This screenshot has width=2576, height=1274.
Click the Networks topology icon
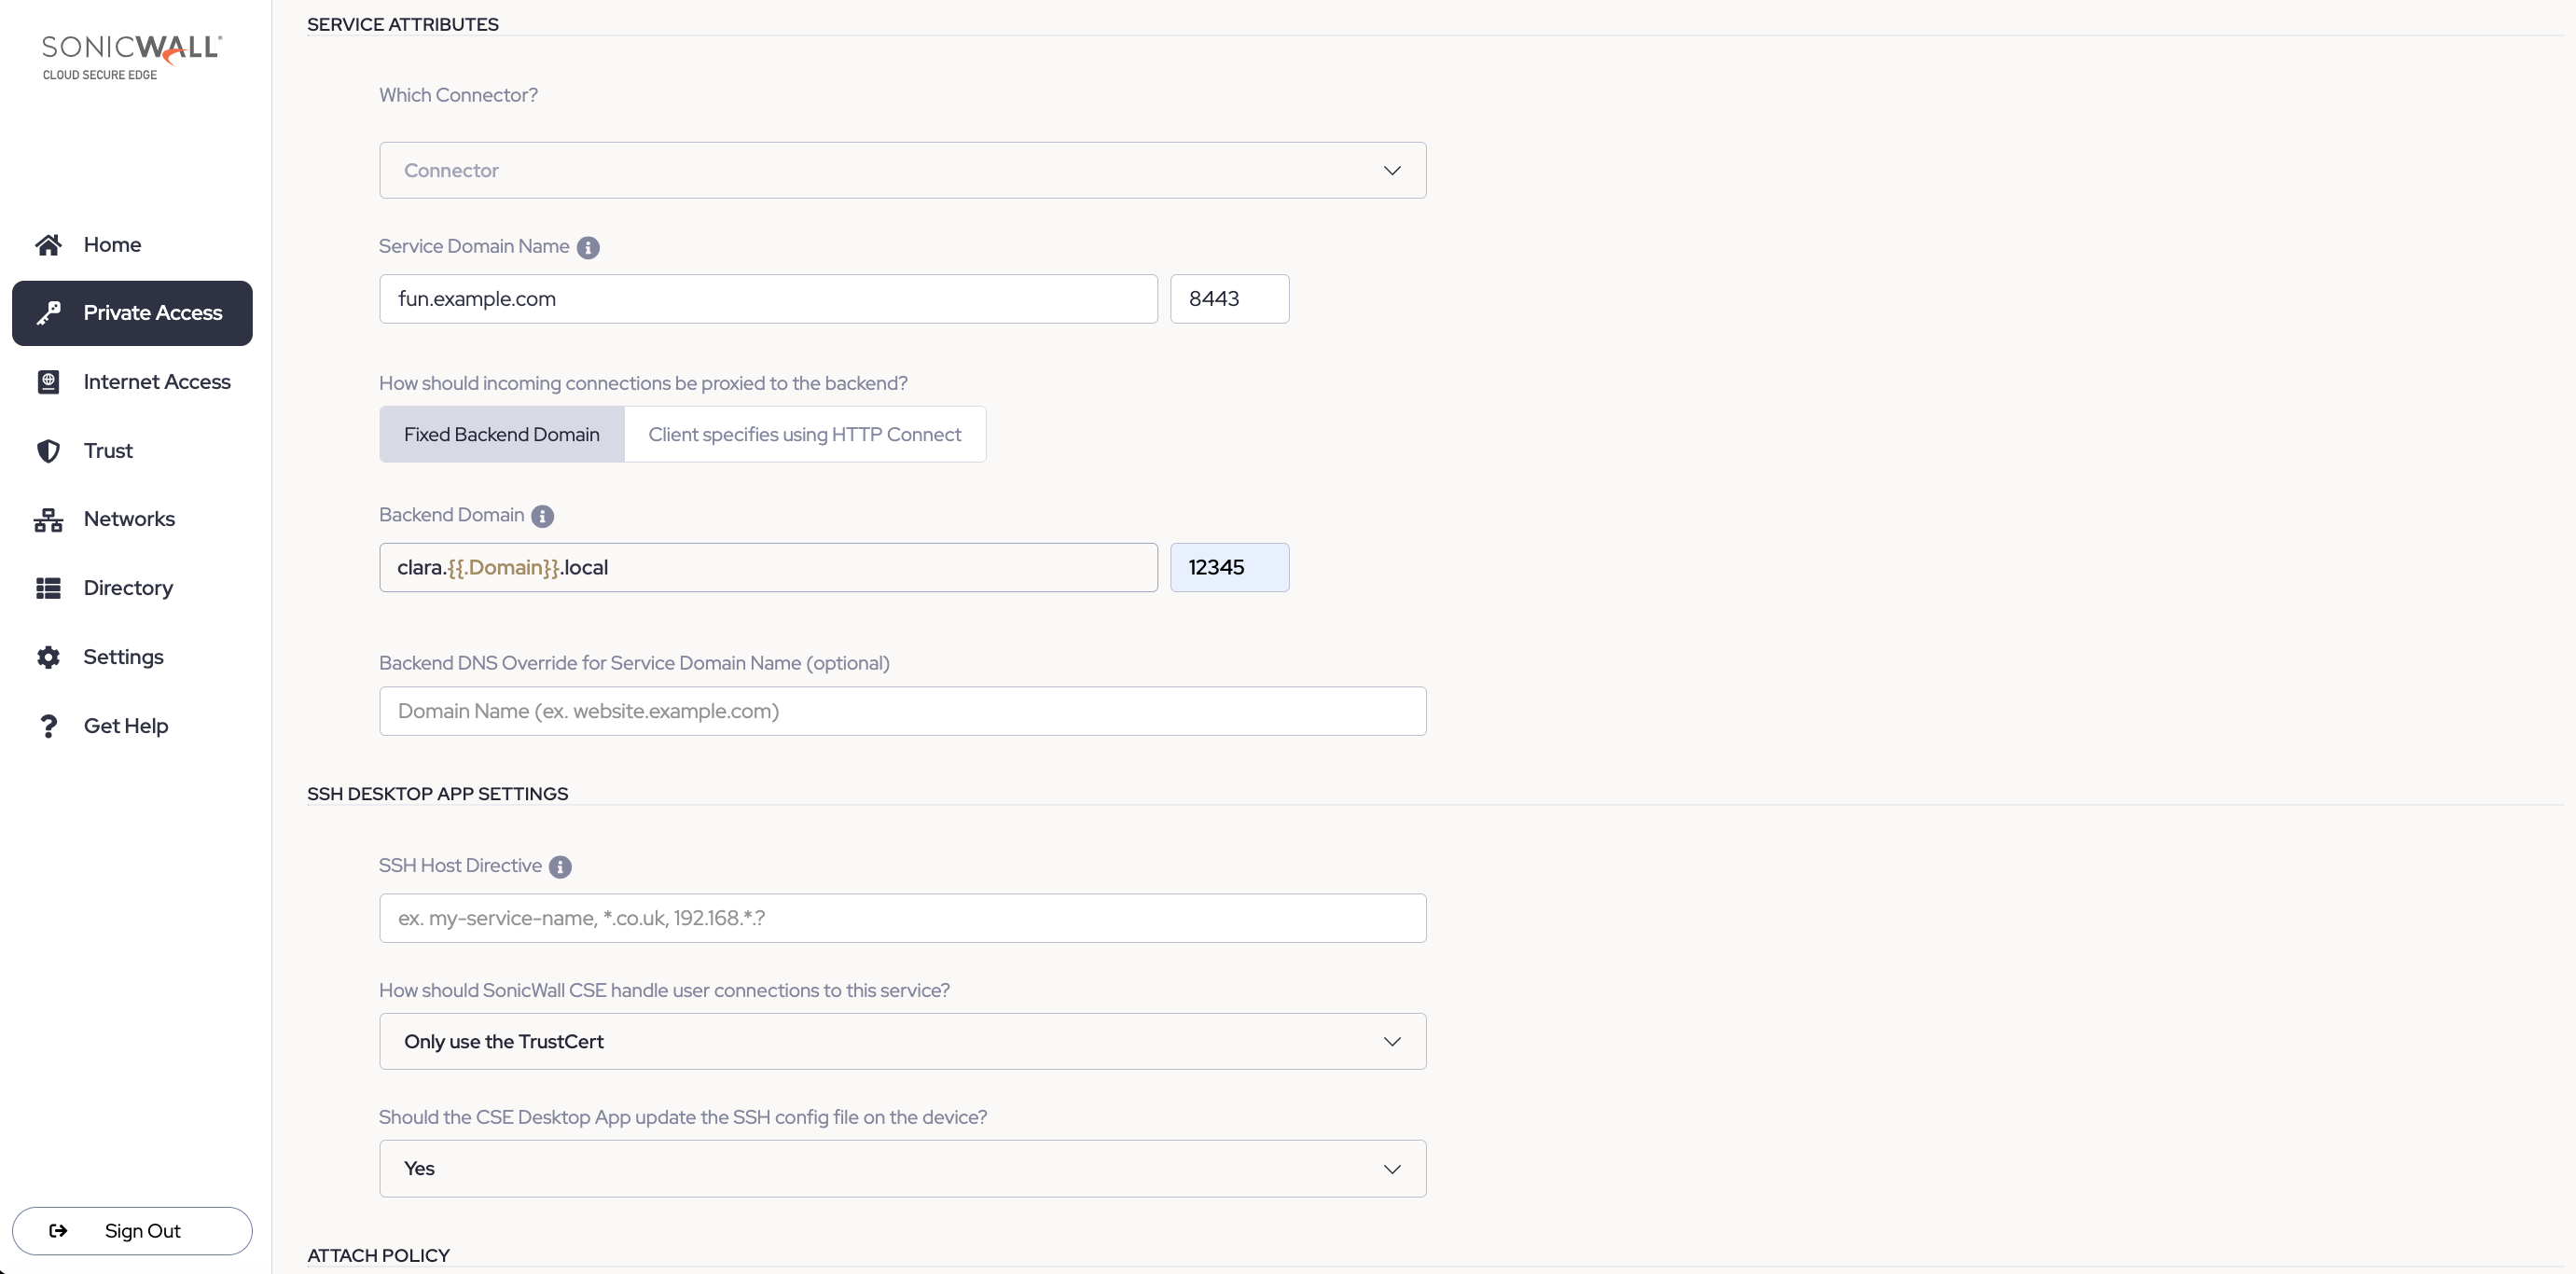(48, 520)
